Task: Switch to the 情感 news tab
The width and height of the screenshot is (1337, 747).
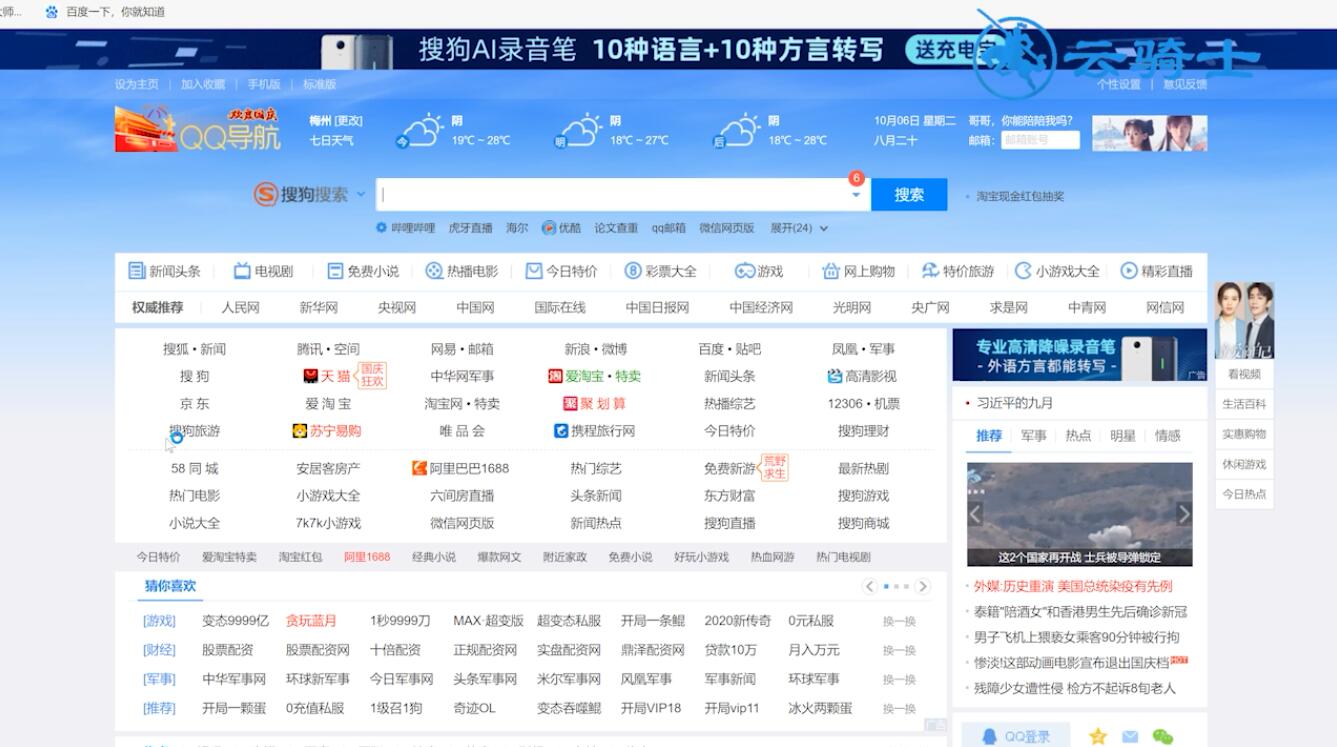Action: point(1168,436)
